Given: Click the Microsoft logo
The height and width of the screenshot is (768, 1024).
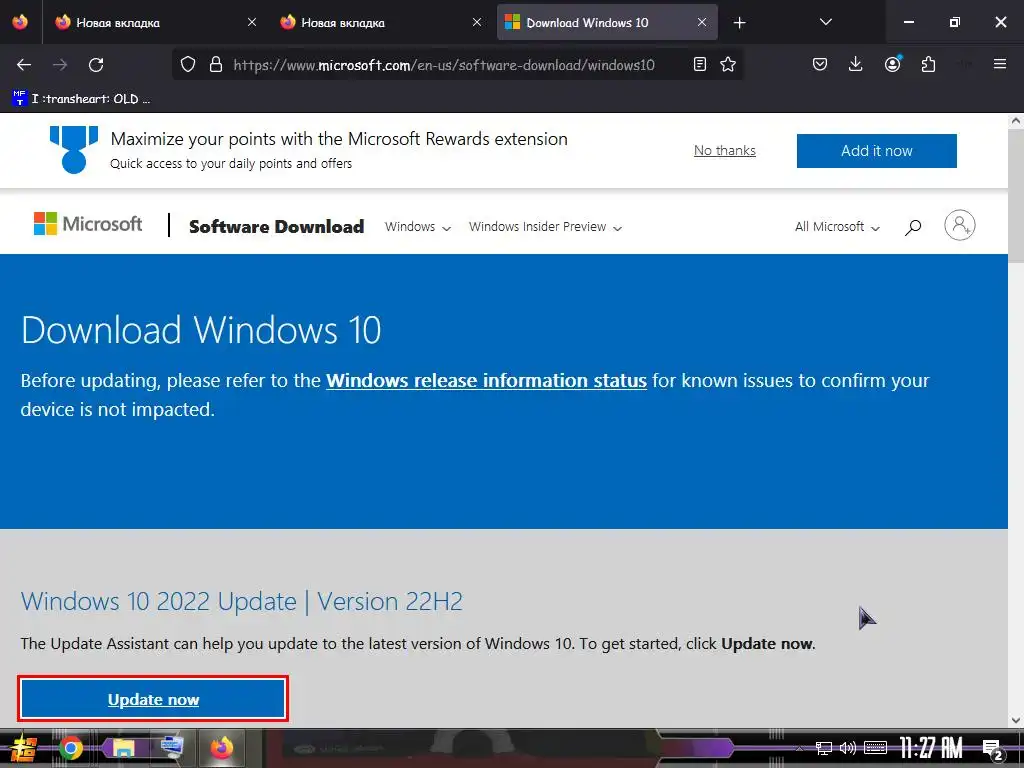Looking at the screenshot, I should pos(88,224).
